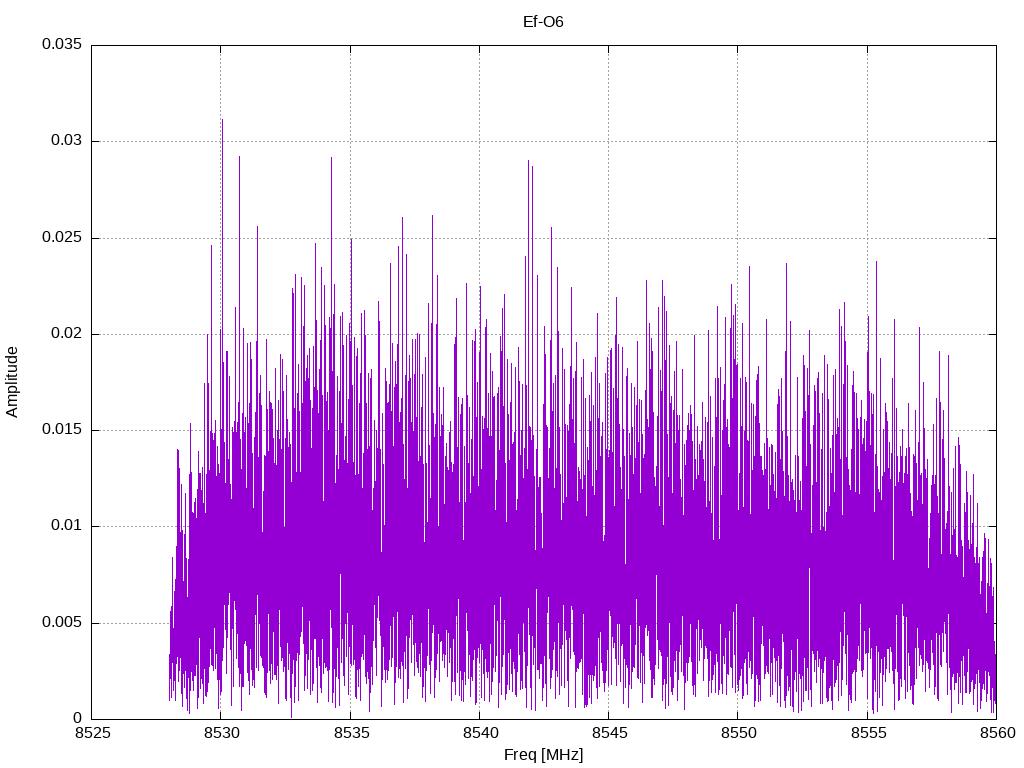This screenshot has height=768, width=1024.
Task: Click the y-axis label Amplitude
Action: (x=12, y=382)
